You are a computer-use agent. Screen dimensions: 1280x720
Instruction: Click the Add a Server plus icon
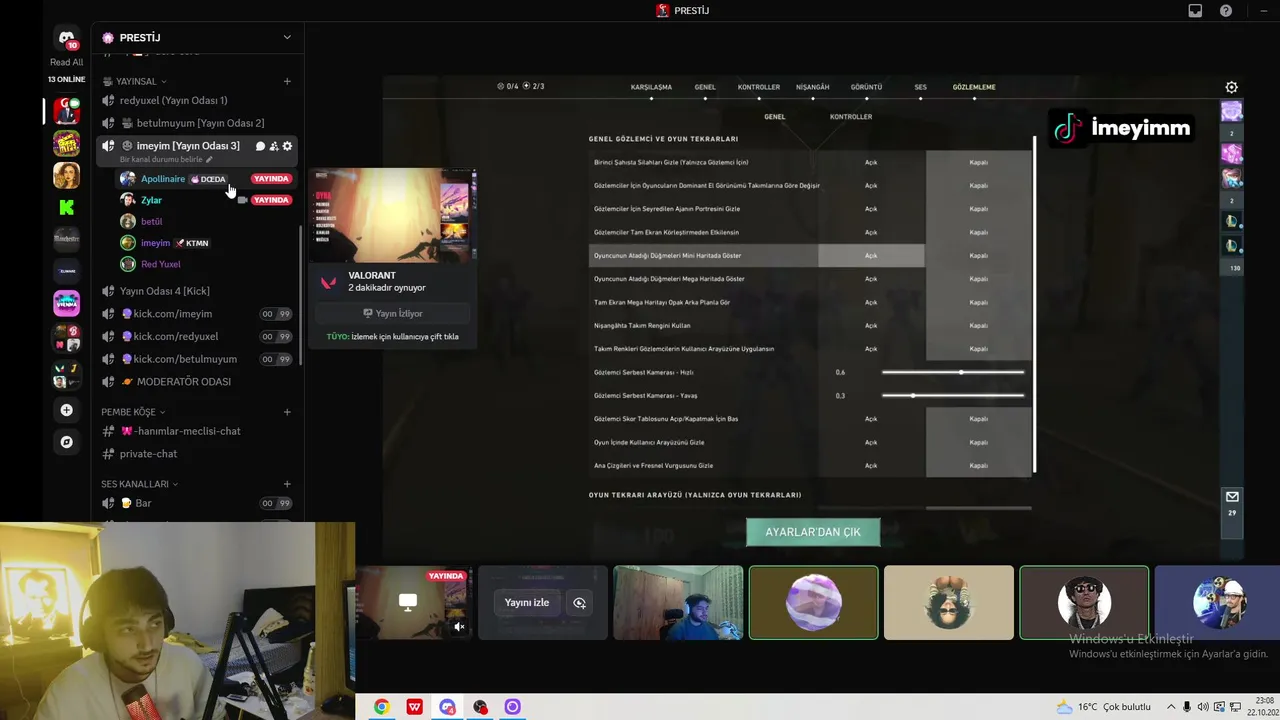[66, 410]
